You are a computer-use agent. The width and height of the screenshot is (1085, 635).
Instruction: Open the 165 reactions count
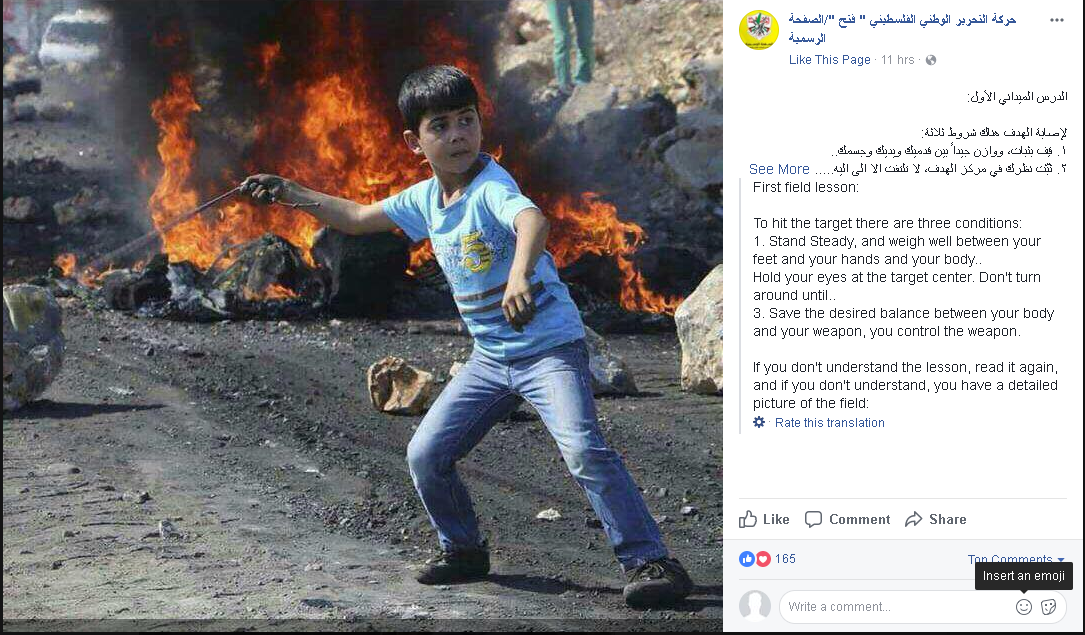pos(785,559)
